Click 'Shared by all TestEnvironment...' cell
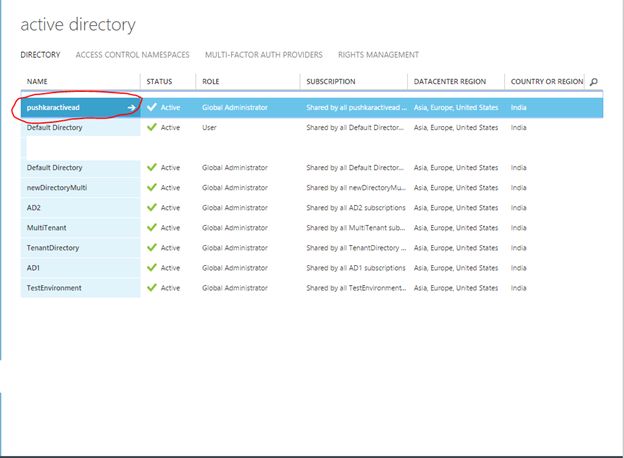 point(356,288)
